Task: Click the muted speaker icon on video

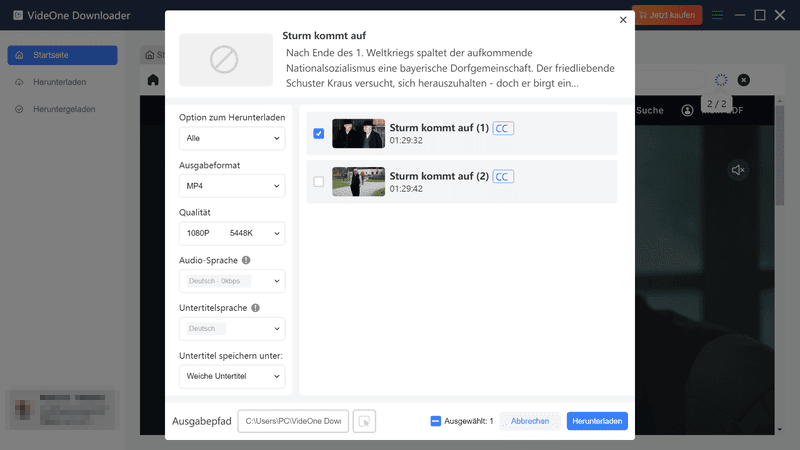Action: pyautogui.click(x=738, y=170)
